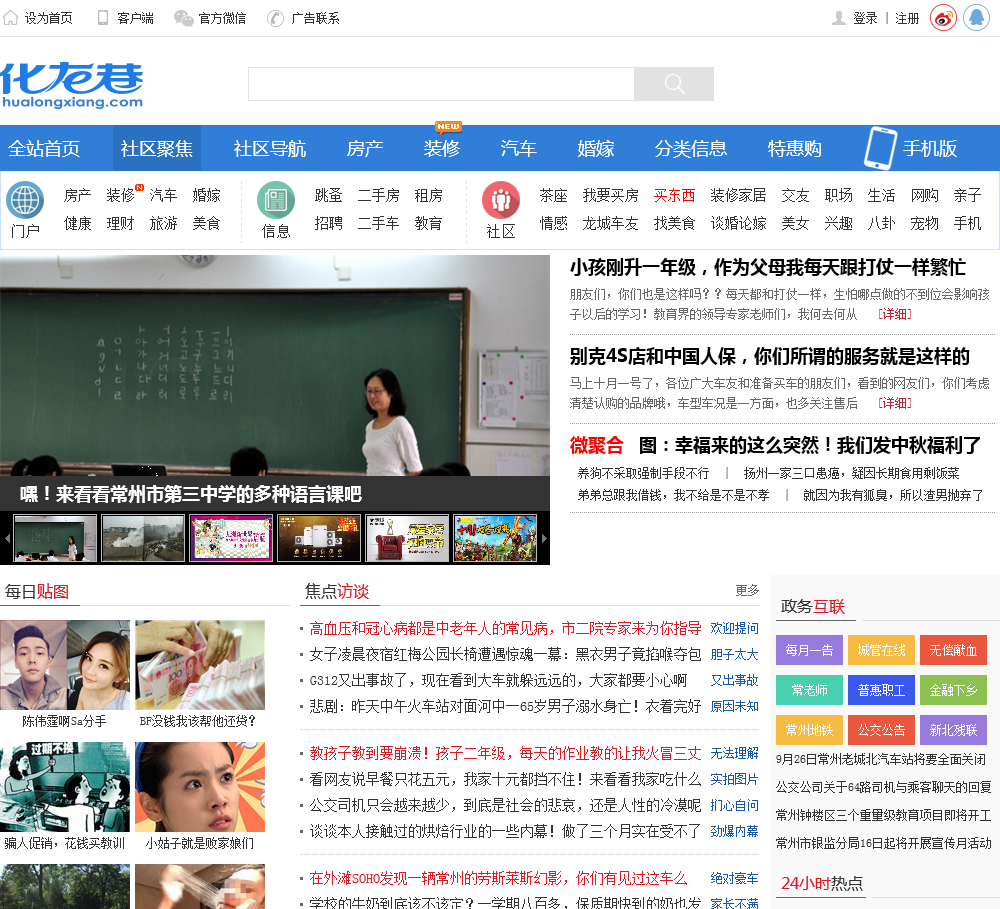Click the mobile client icon 客户端
This screenshot has width=1000, height=909.
point(103,18)
